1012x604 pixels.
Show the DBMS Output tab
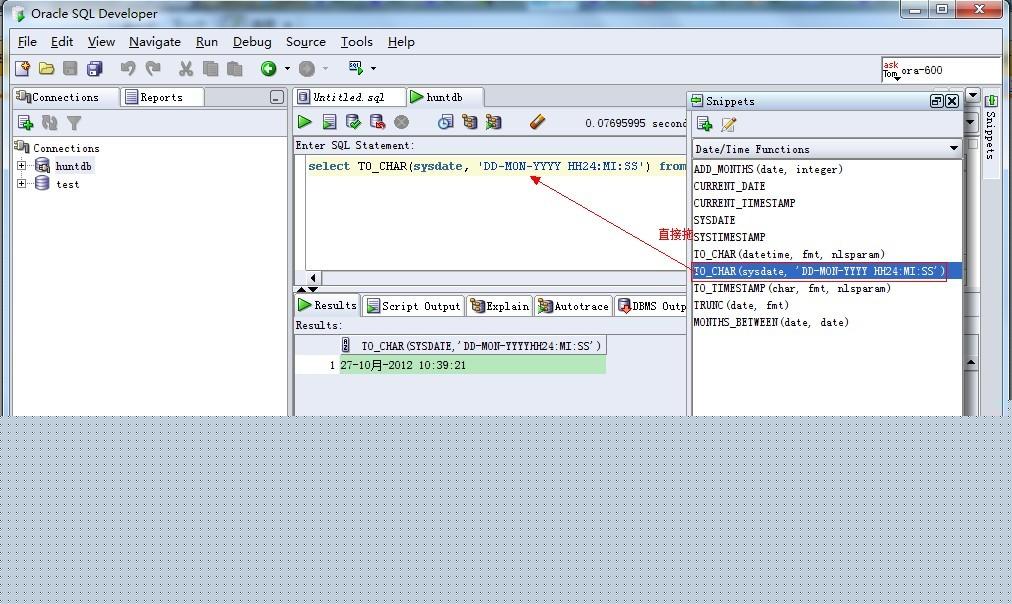click(x=652, y=306)
